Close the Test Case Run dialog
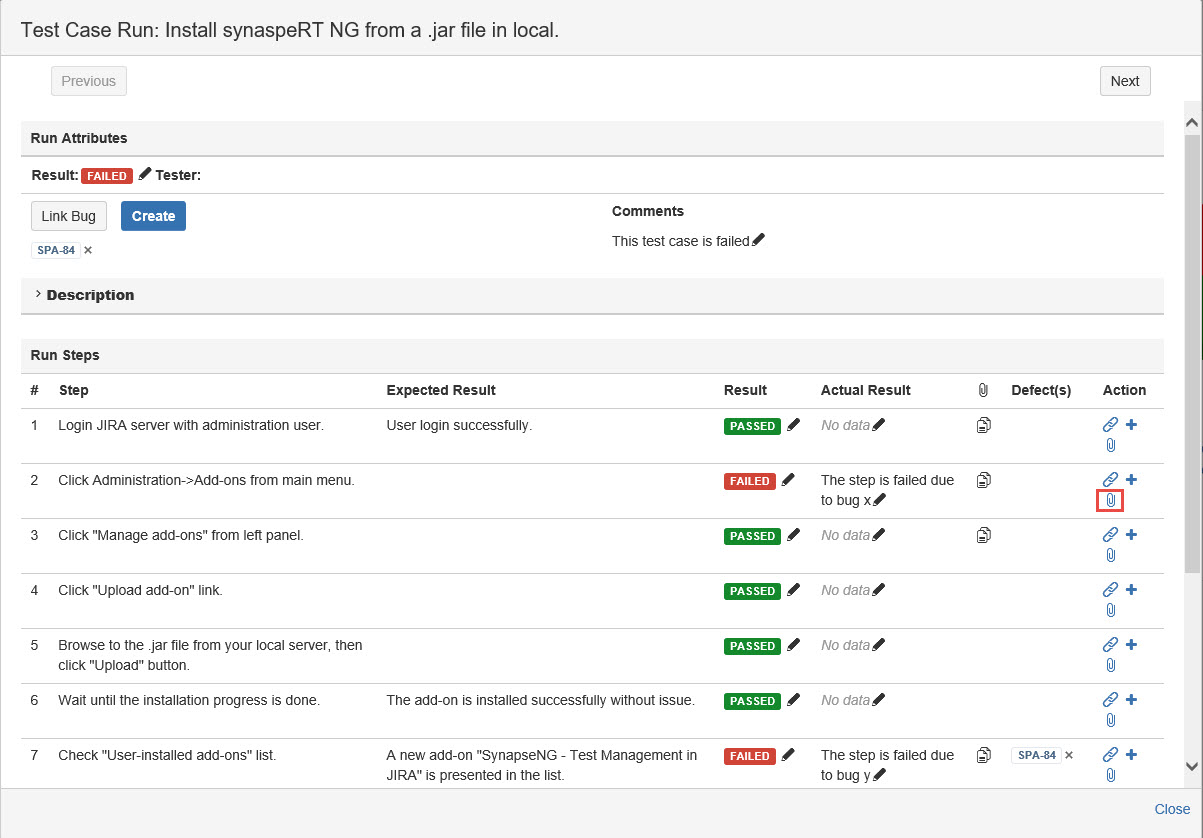 1172,809
